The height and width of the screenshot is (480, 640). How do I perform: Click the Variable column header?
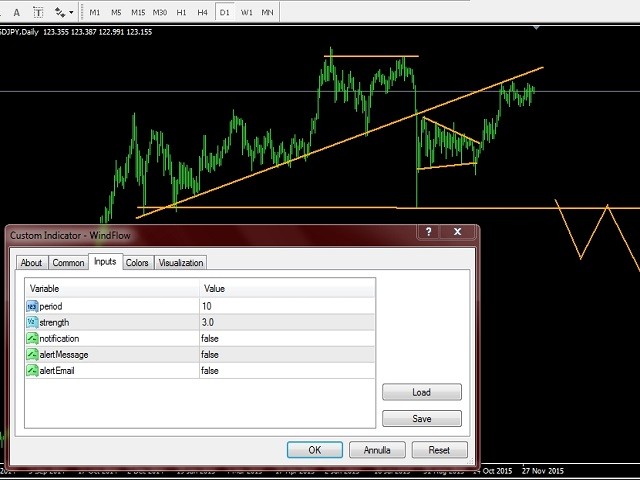112,289
